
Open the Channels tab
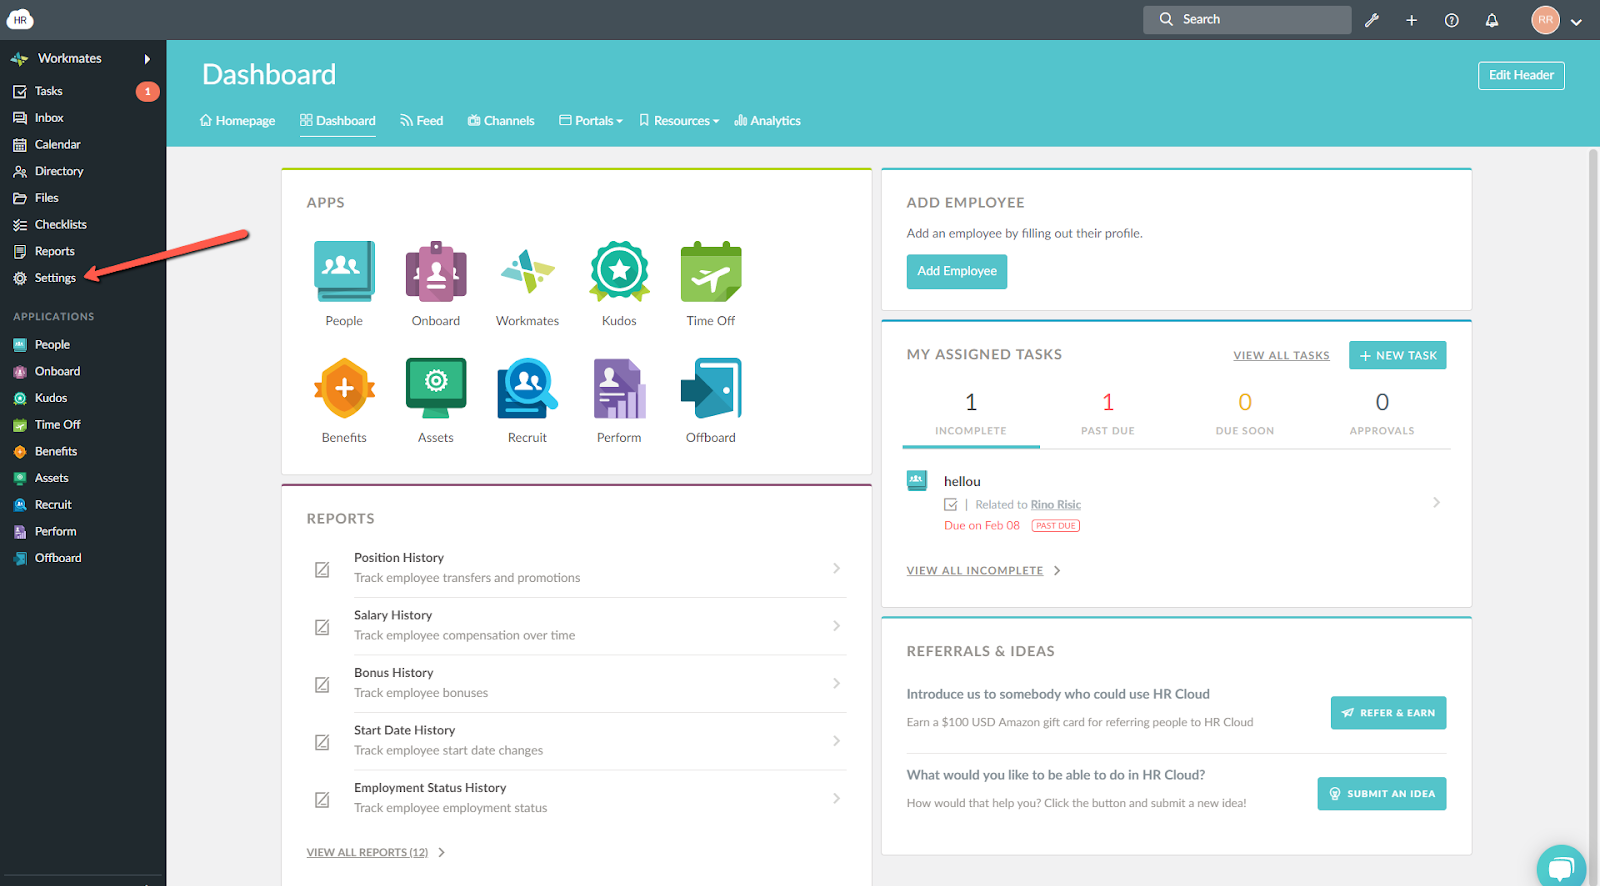[x=501, y=121]
